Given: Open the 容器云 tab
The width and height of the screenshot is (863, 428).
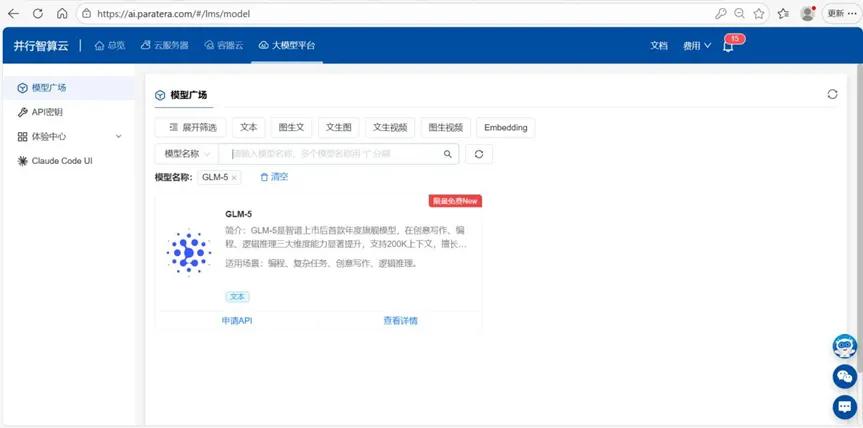Looking at the screenshot, I should coord(223,46).
